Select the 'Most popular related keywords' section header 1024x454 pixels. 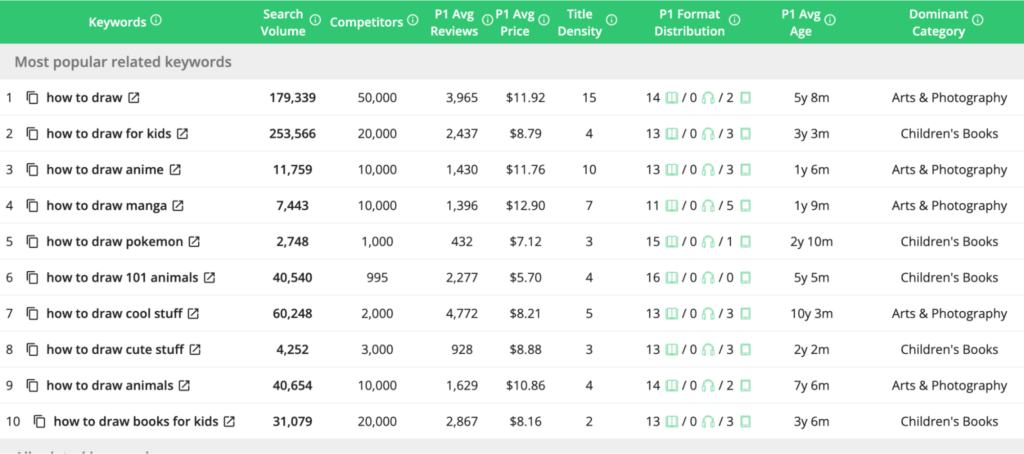pos(123,62)
